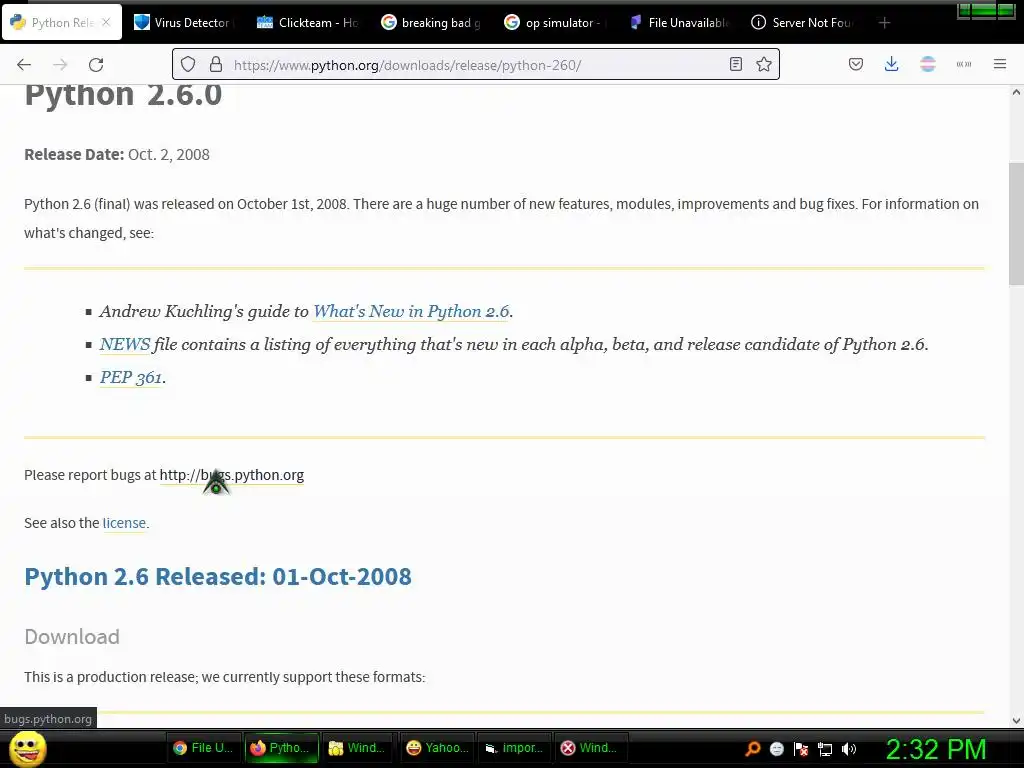Select the Pytho... Firefox taskbar button
This screenshot has height=768, width=1024.
click(x=281, y=748)
